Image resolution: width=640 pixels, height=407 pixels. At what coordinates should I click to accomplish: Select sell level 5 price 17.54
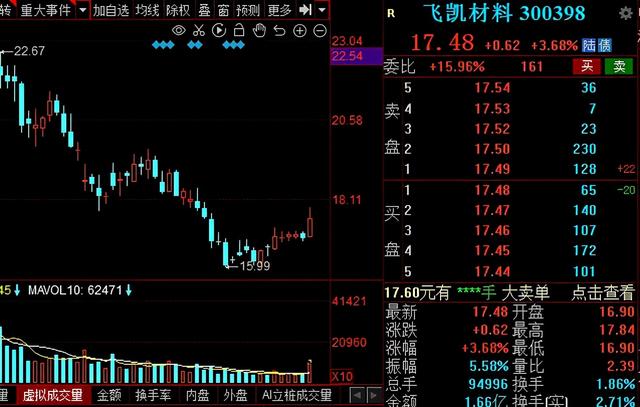click(x=493, y=88)
